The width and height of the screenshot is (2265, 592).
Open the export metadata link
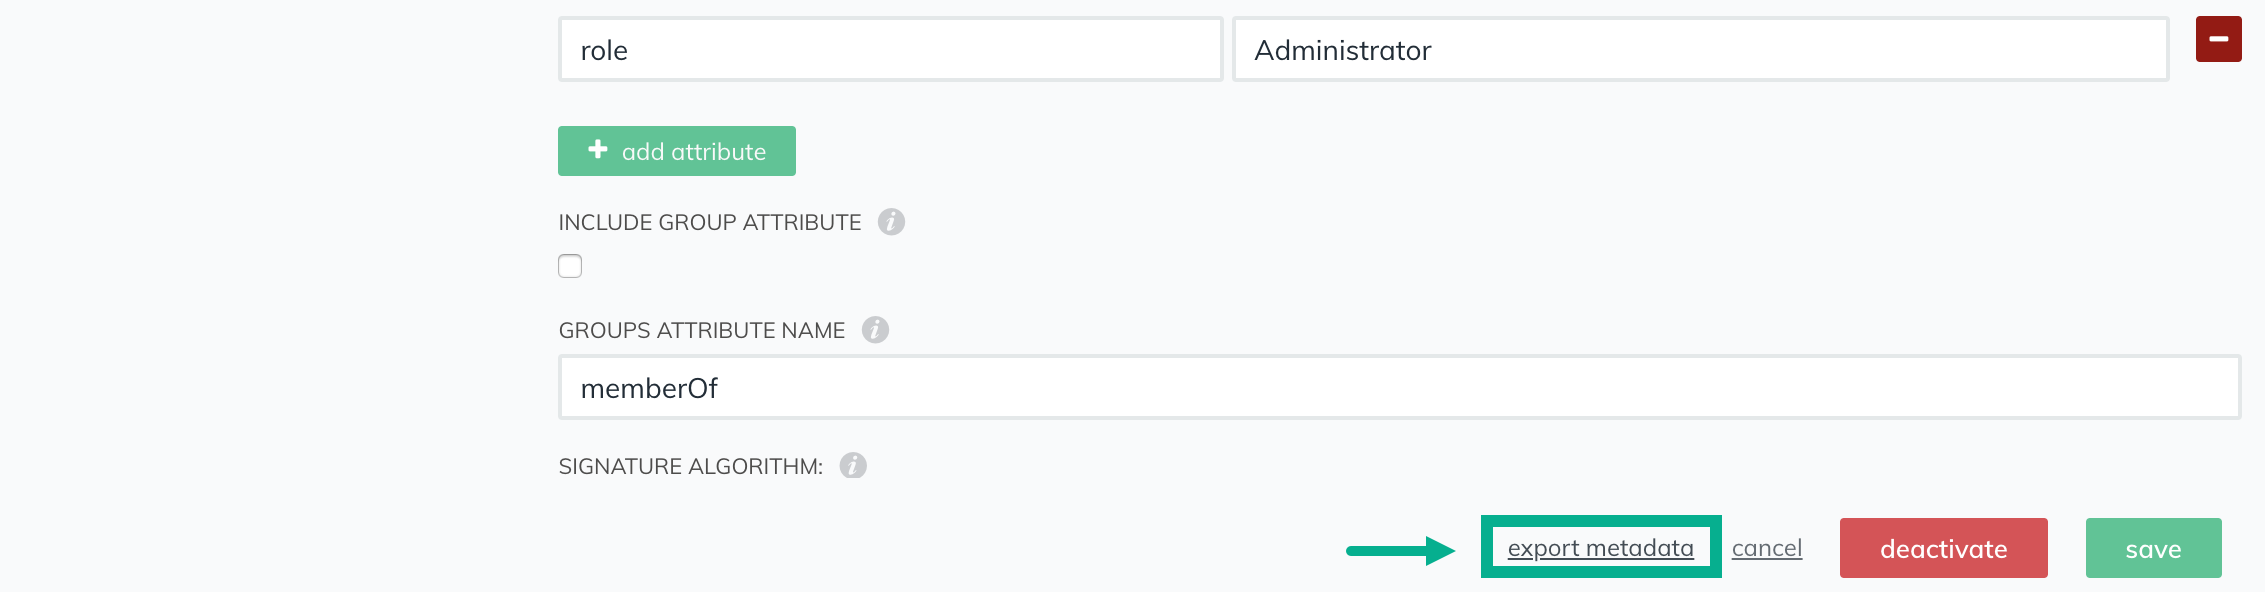[x=1600, y=548]
